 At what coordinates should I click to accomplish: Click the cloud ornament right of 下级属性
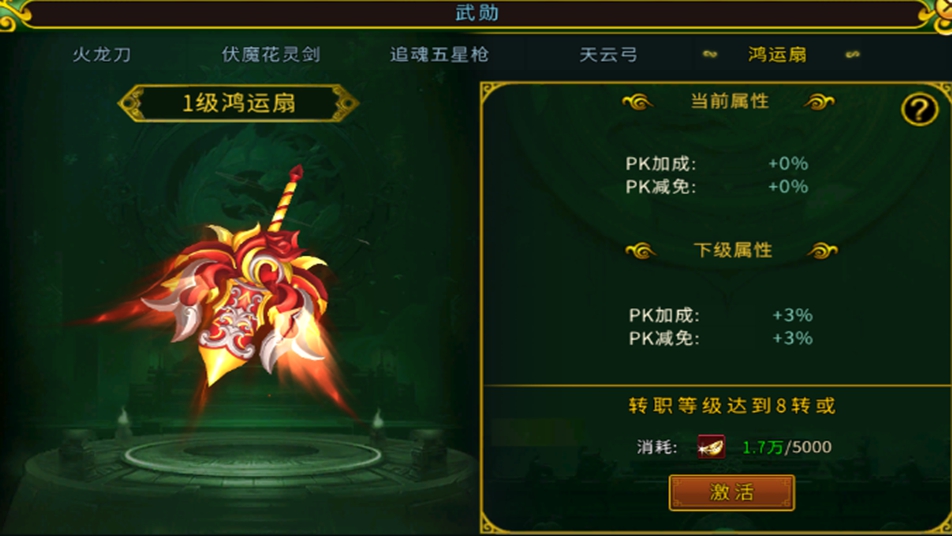click(823, 250)
